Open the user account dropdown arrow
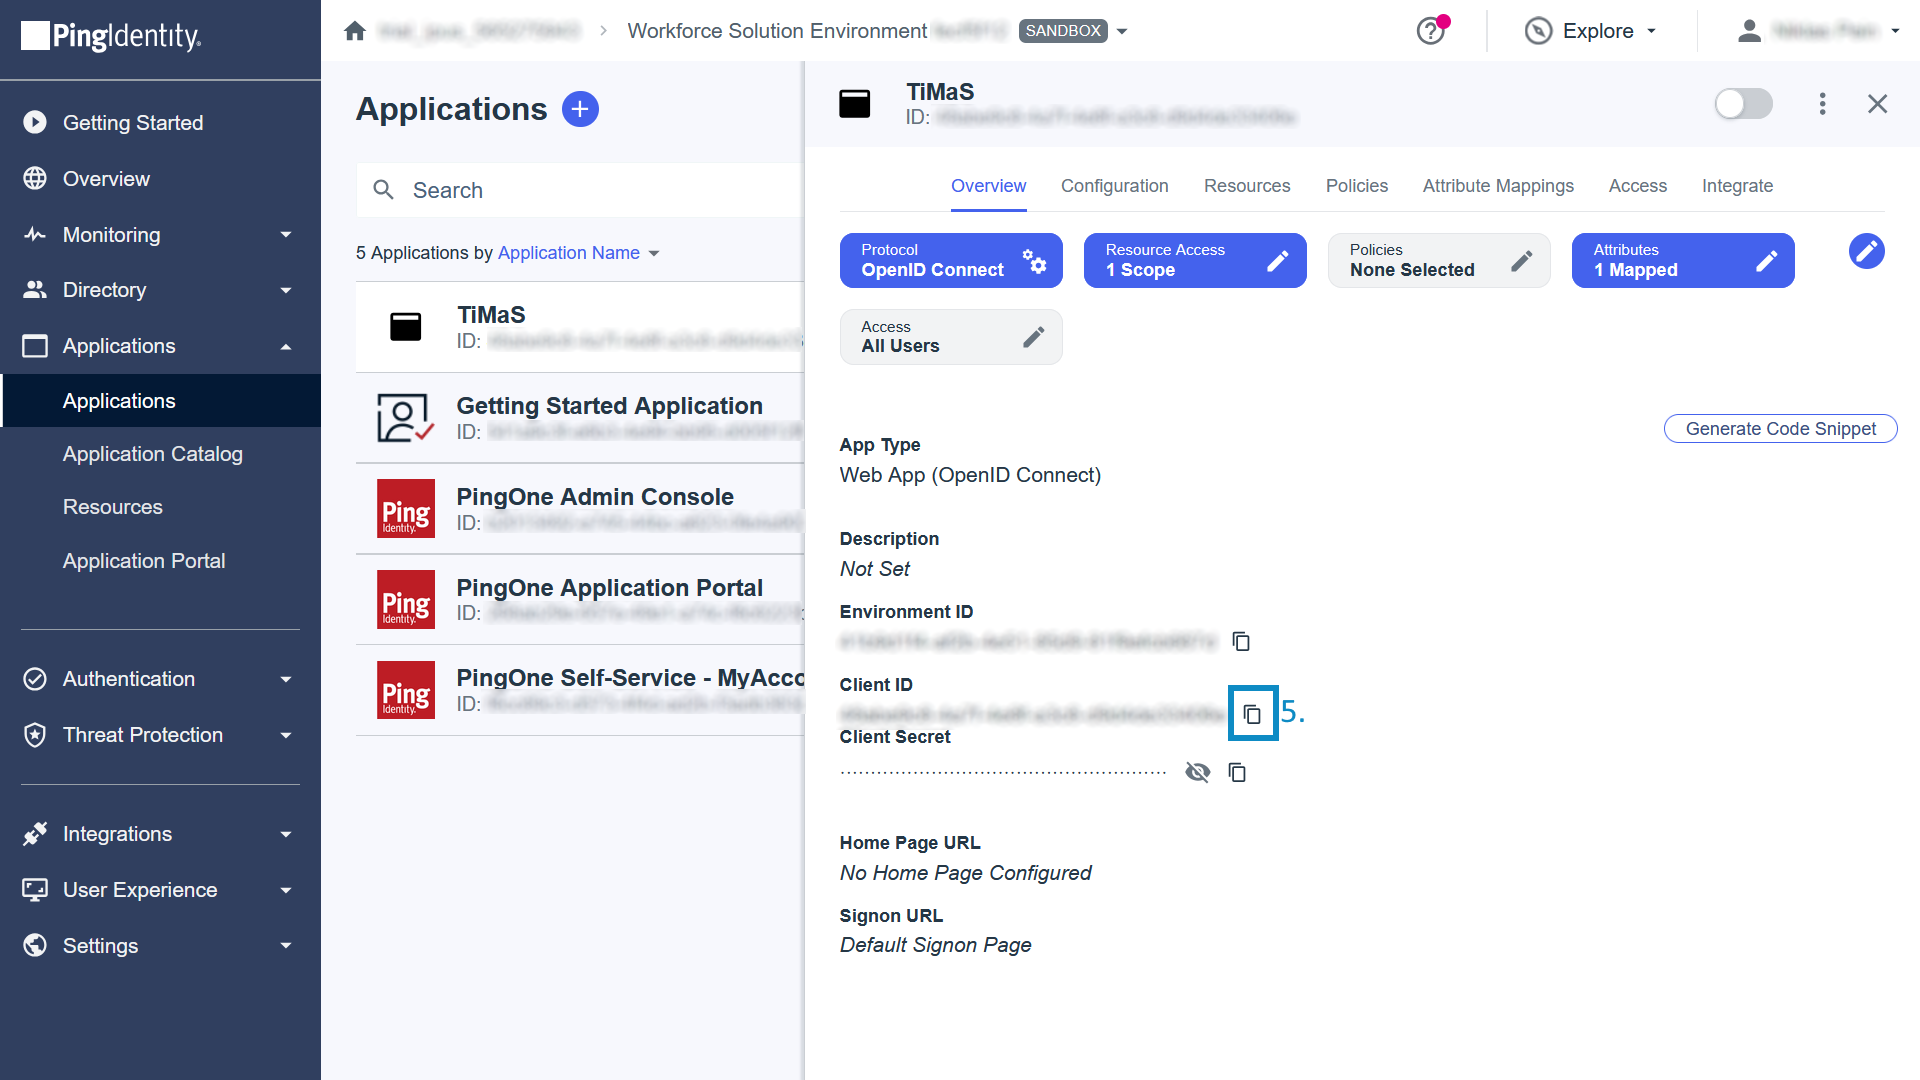This screenshot has width=1920, height=1080. point(1895,31)
